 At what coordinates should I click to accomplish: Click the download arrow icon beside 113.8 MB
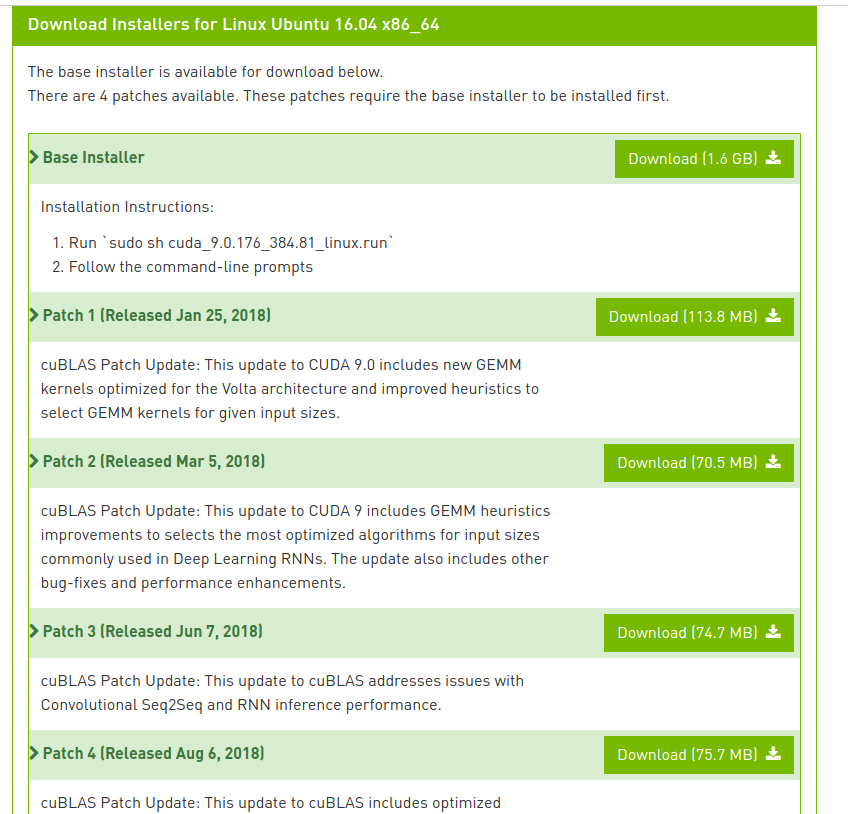[x=773, y=316]
